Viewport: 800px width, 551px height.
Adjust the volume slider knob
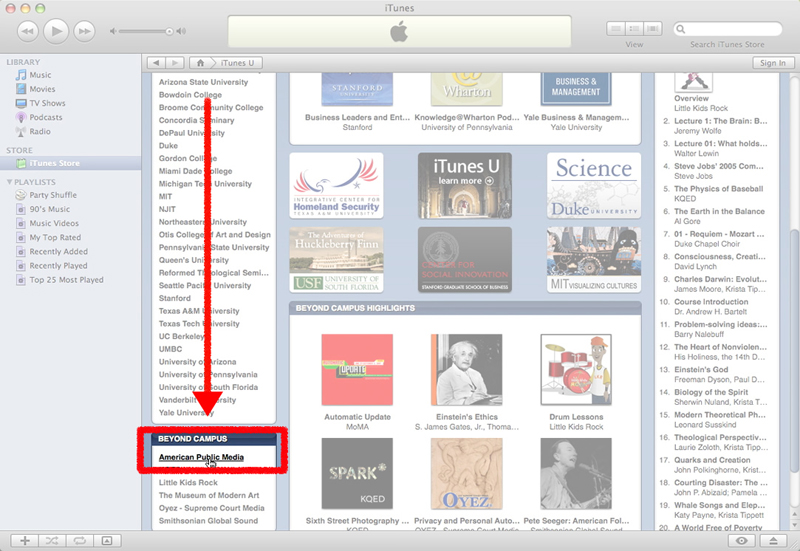pyautogui.click(x=169, y=31)
